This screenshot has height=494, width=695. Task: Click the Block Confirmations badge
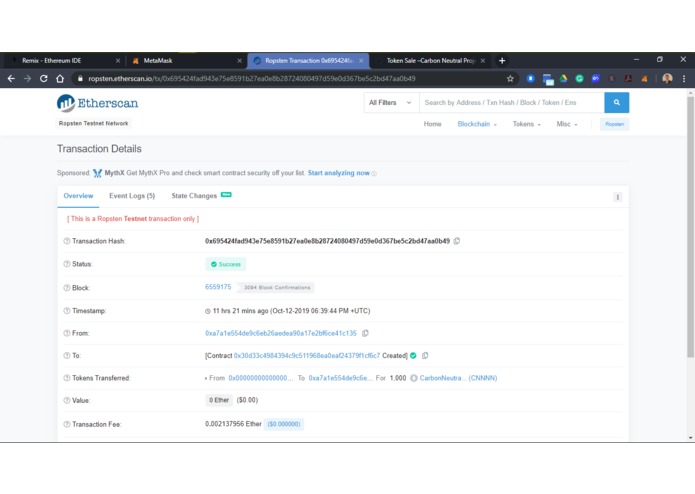(x=277, y=288)
